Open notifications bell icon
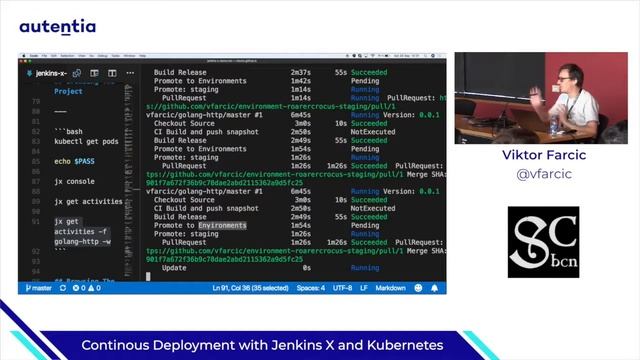This screenshot has width=640, height=360. [435, 288]
